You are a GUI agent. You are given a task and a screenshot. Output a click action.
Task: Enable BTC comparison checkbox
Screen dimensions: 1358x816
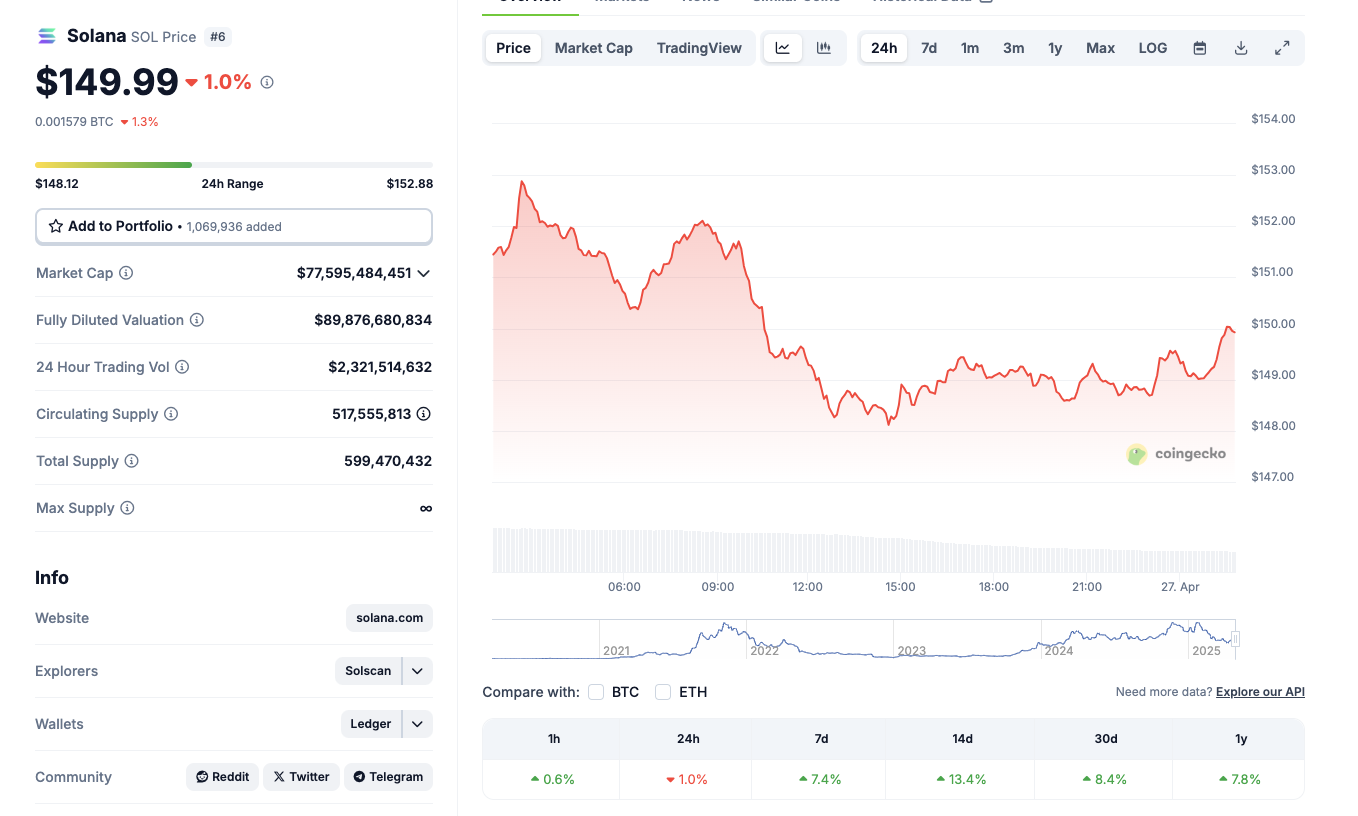point(596,692)
